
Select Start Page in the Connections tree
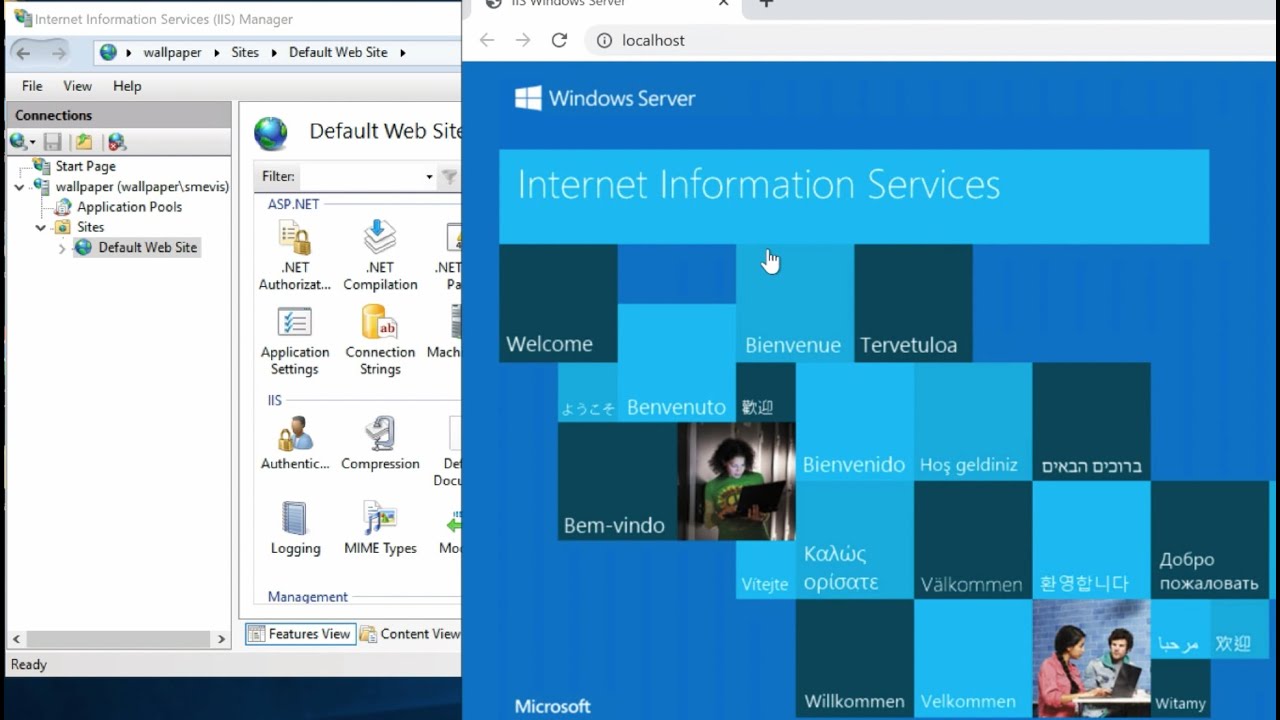click(x=85, y=166)
